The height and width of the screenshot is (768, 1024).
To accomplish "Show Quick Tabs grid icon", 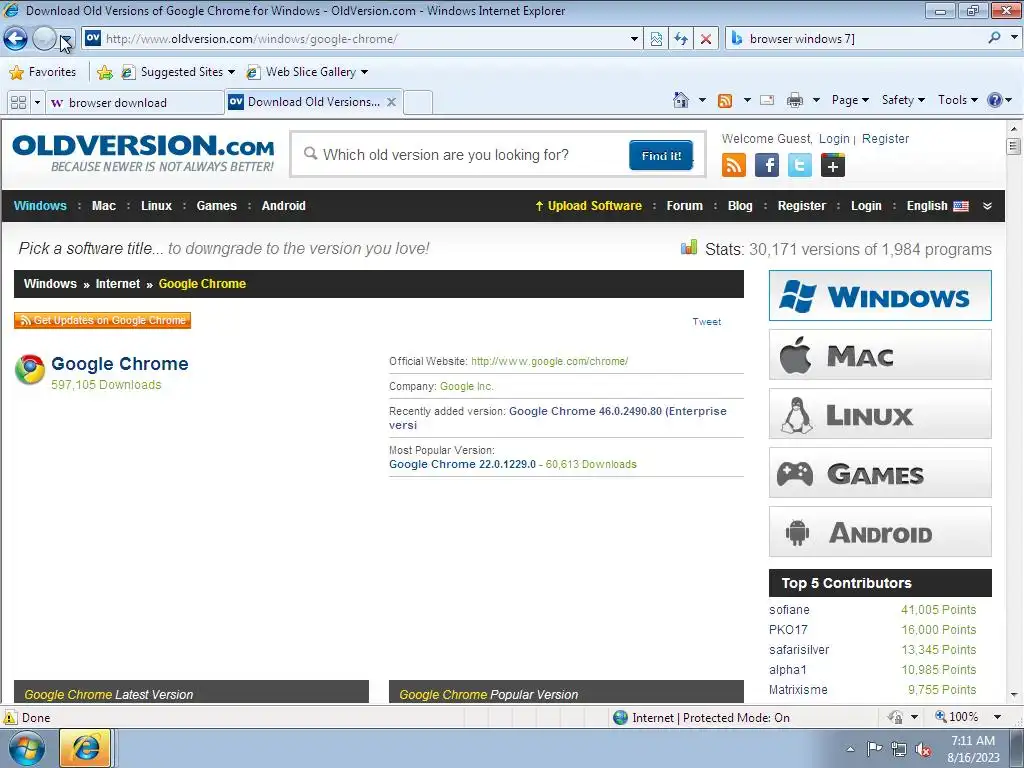I will click(19, 103).
